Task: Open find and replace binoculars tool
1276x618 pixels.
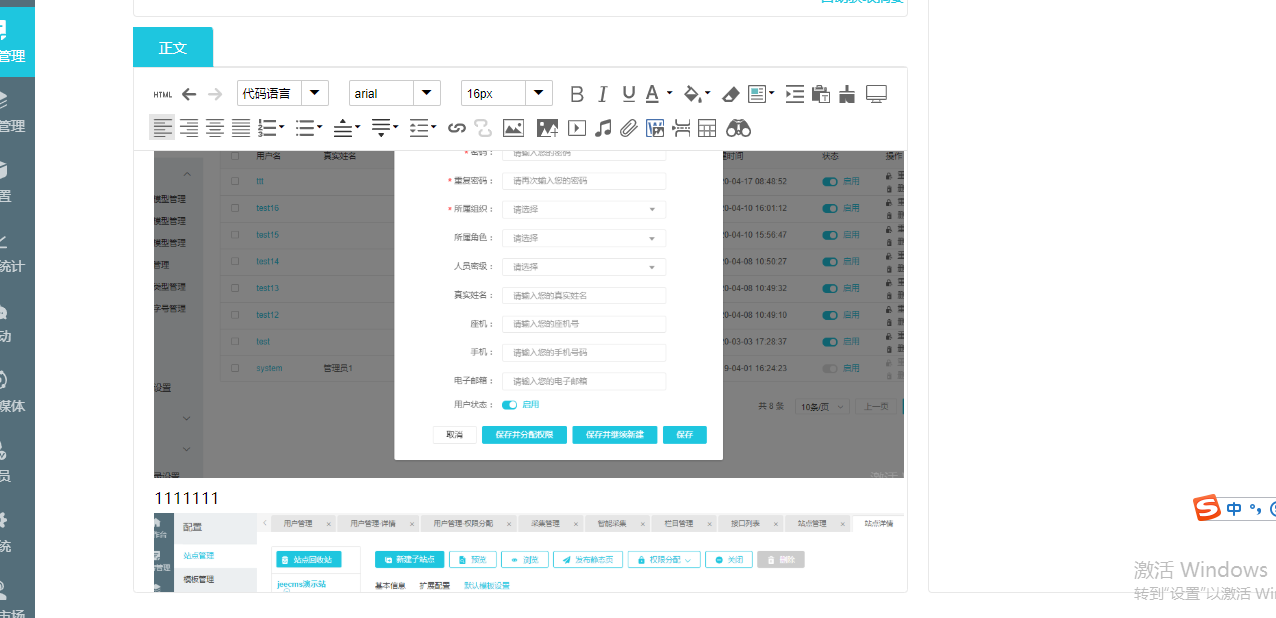Action: click(x=738, y=128)
